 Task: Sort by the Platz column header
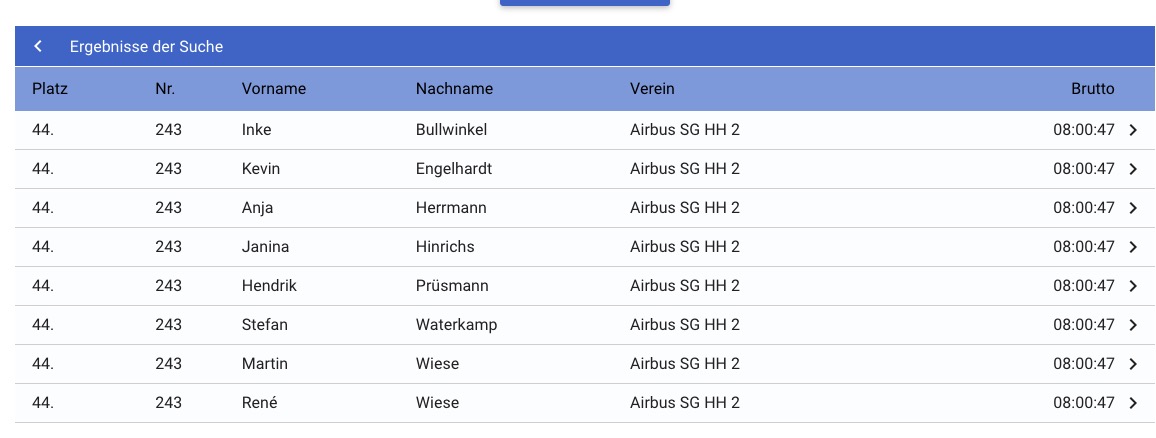click(50, 89)
